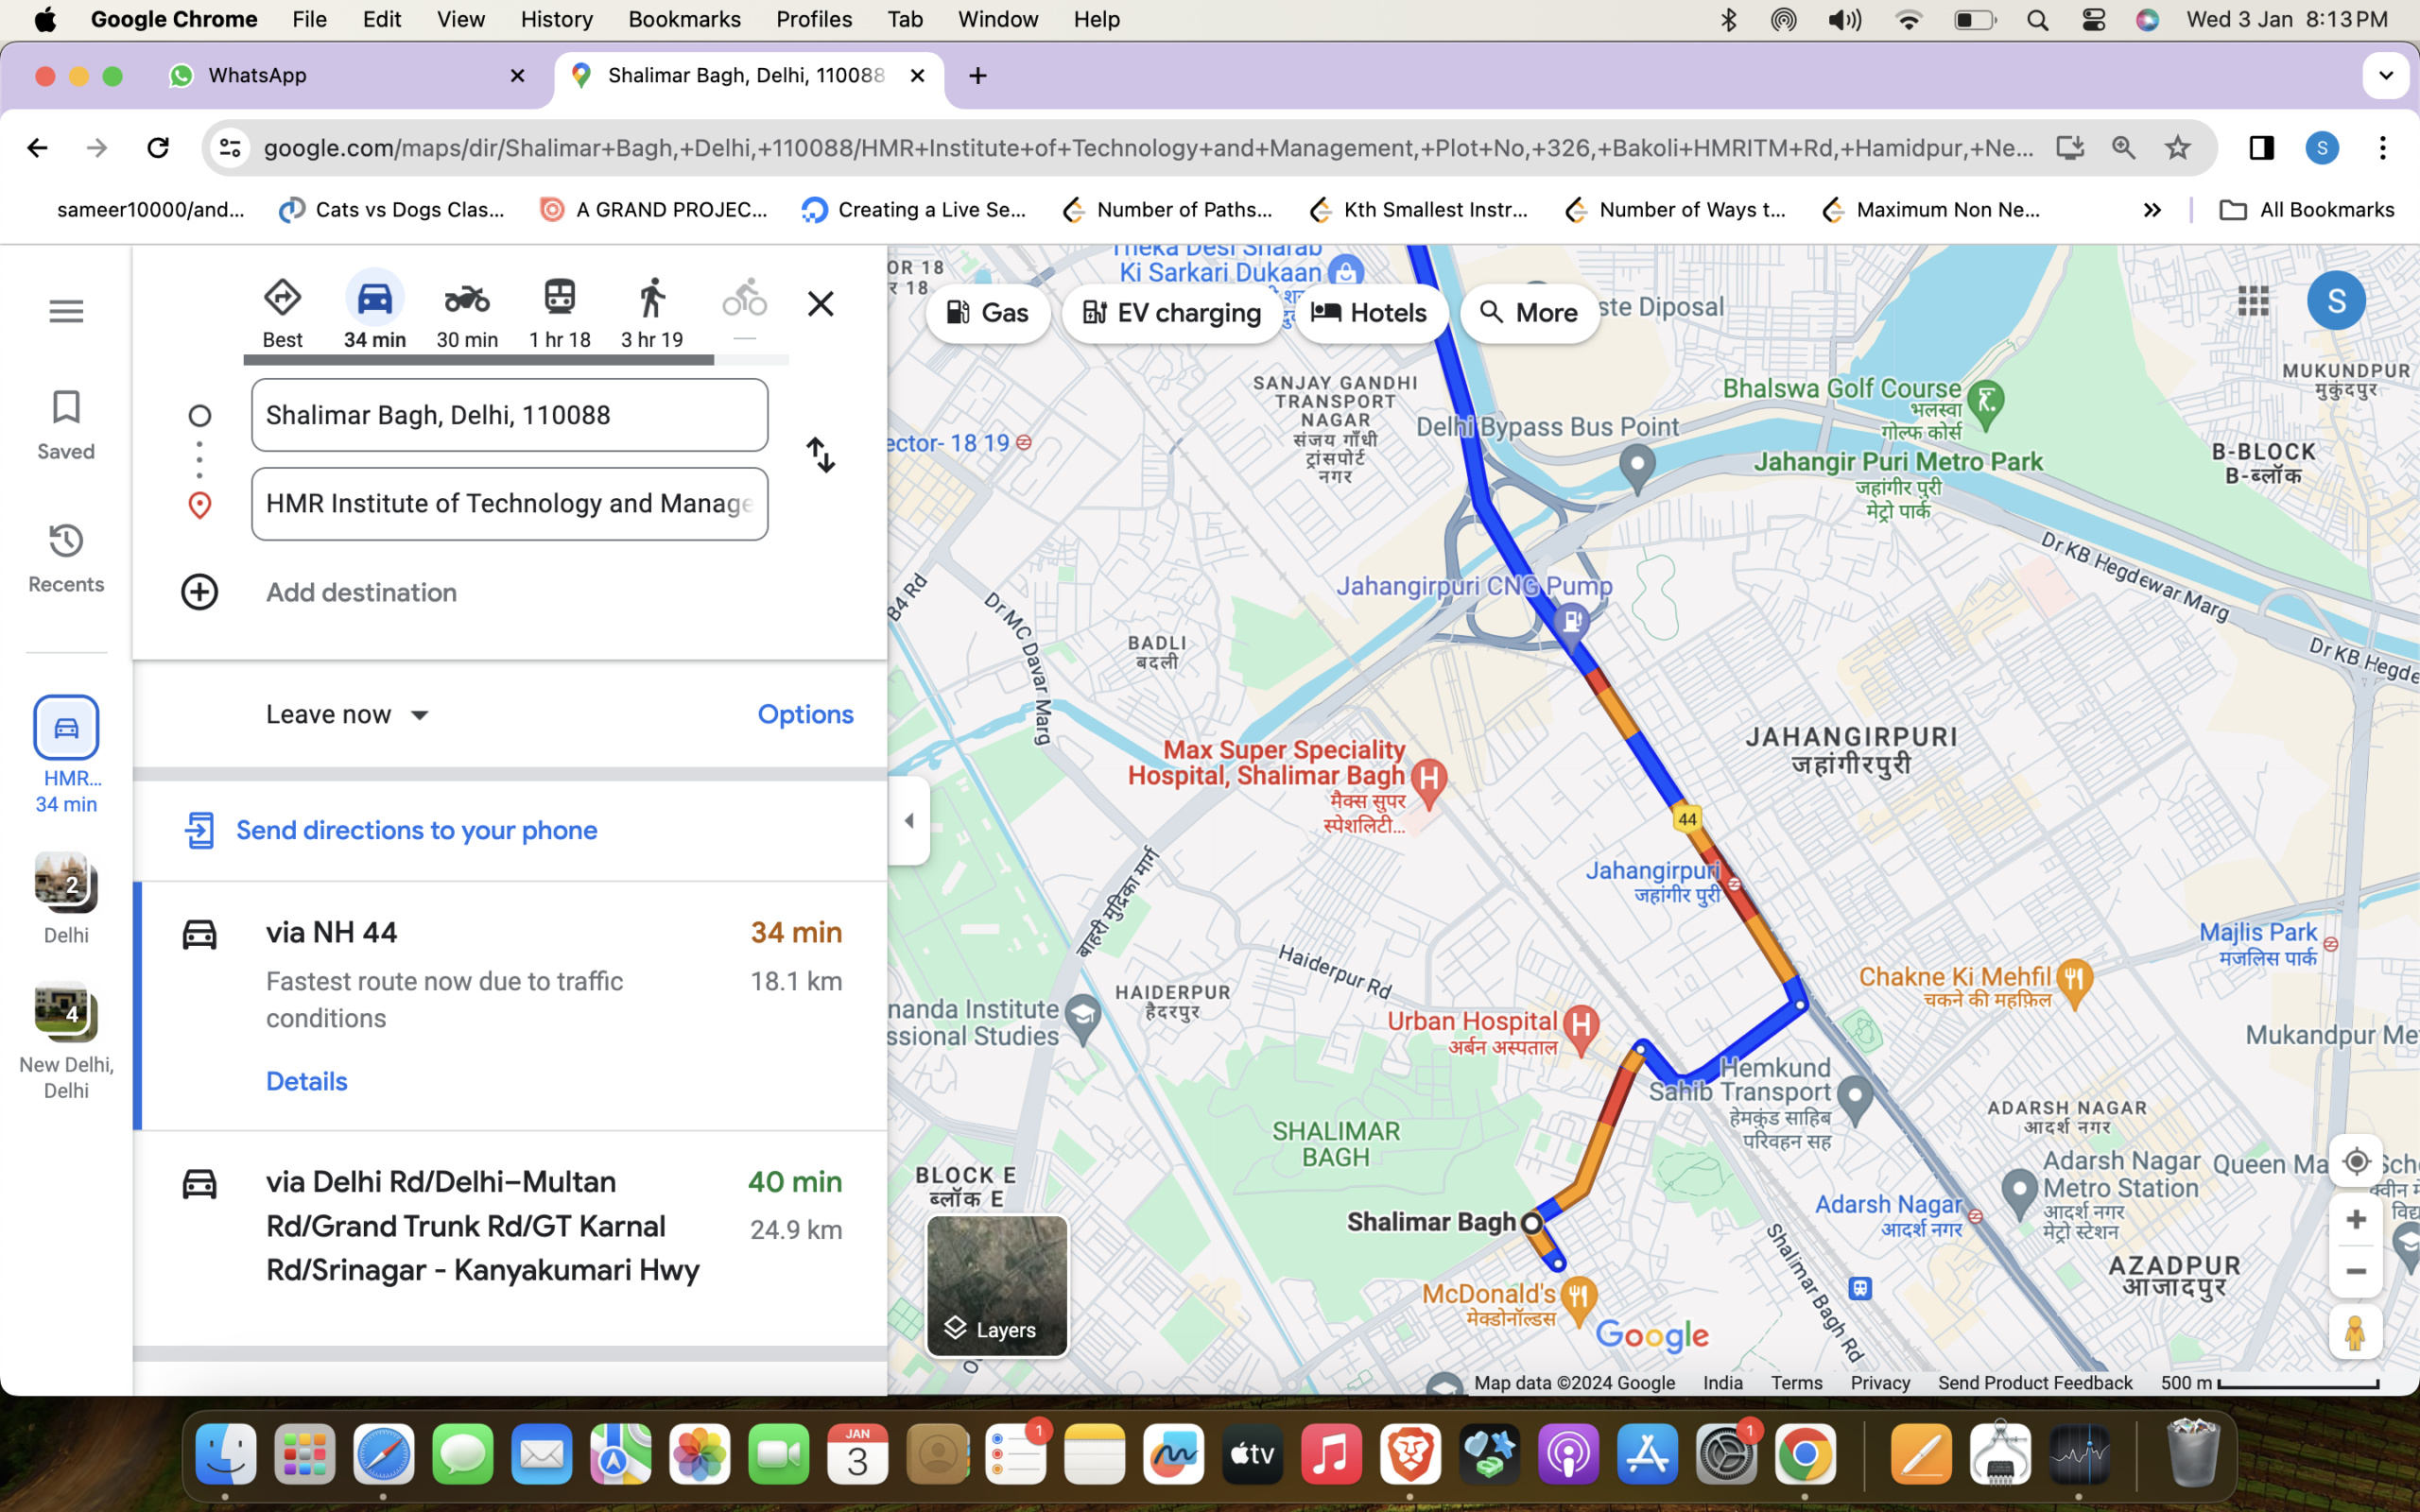
Task: Collapse the side panel with the arrow
Action: pos(908,821)
